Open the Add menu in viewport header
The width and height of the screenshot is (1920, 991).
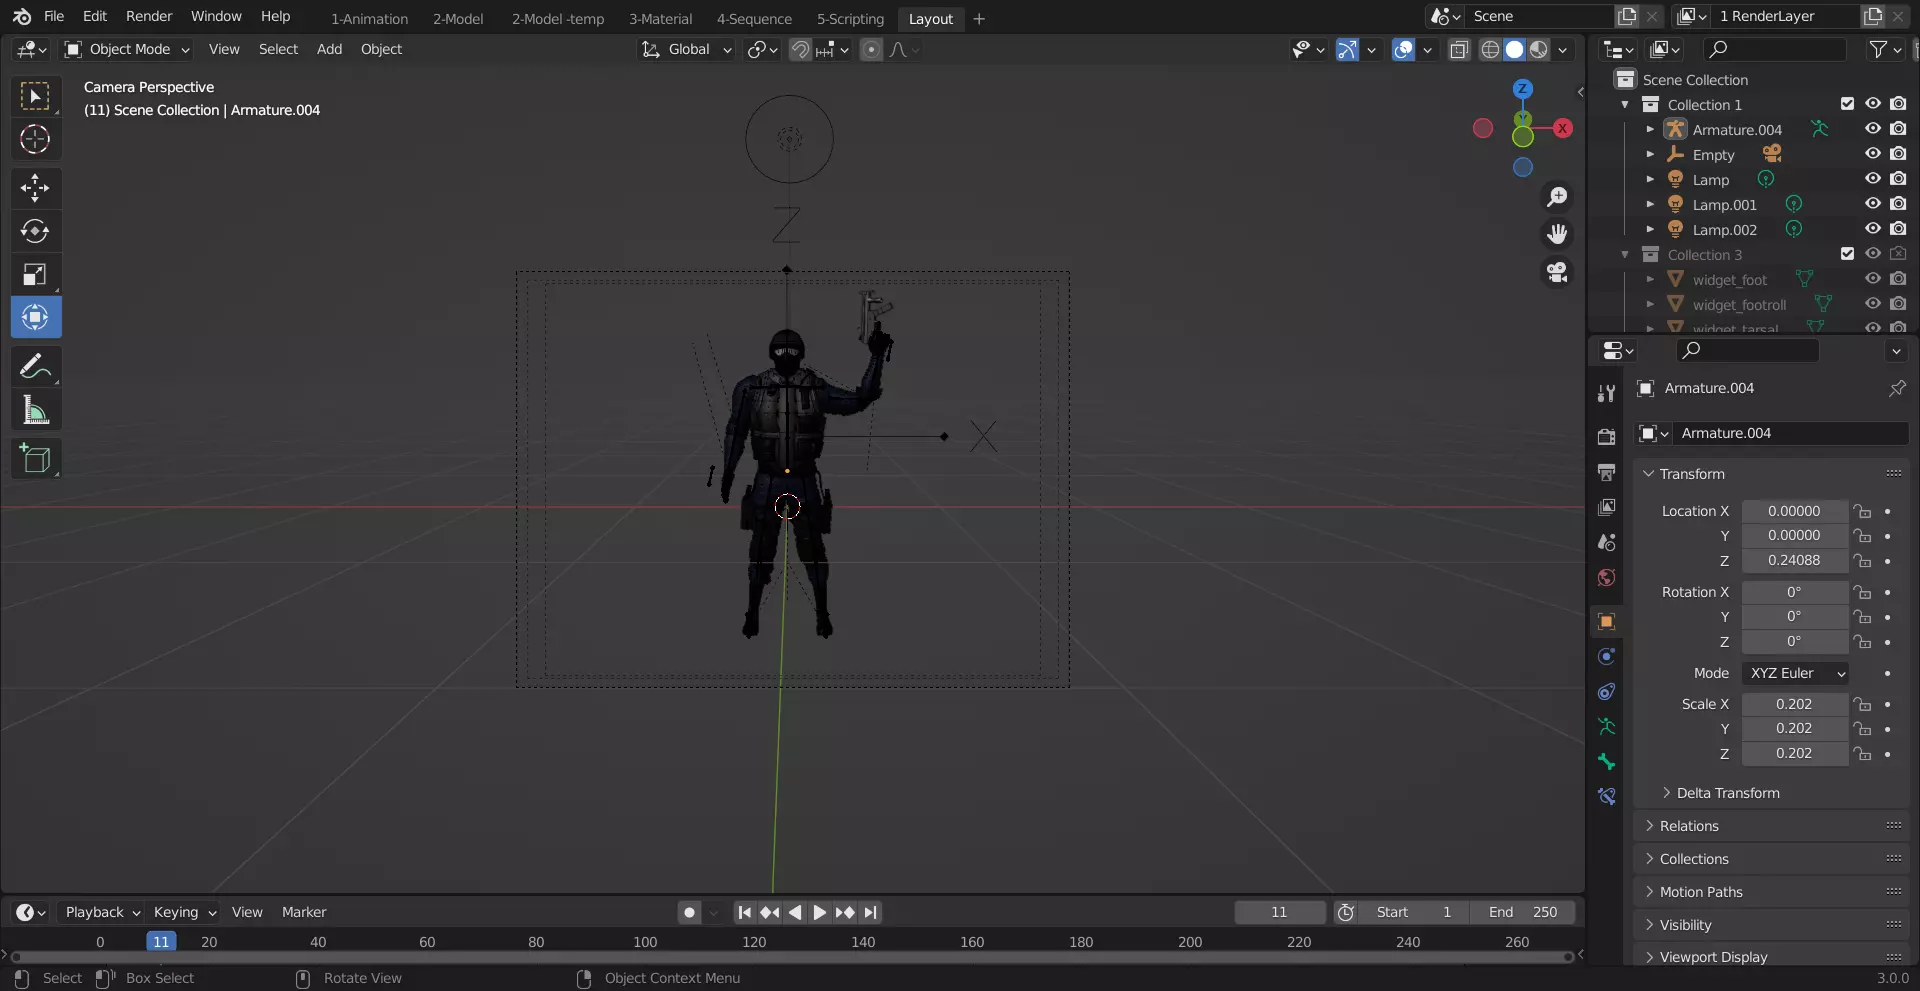[329, 49]
